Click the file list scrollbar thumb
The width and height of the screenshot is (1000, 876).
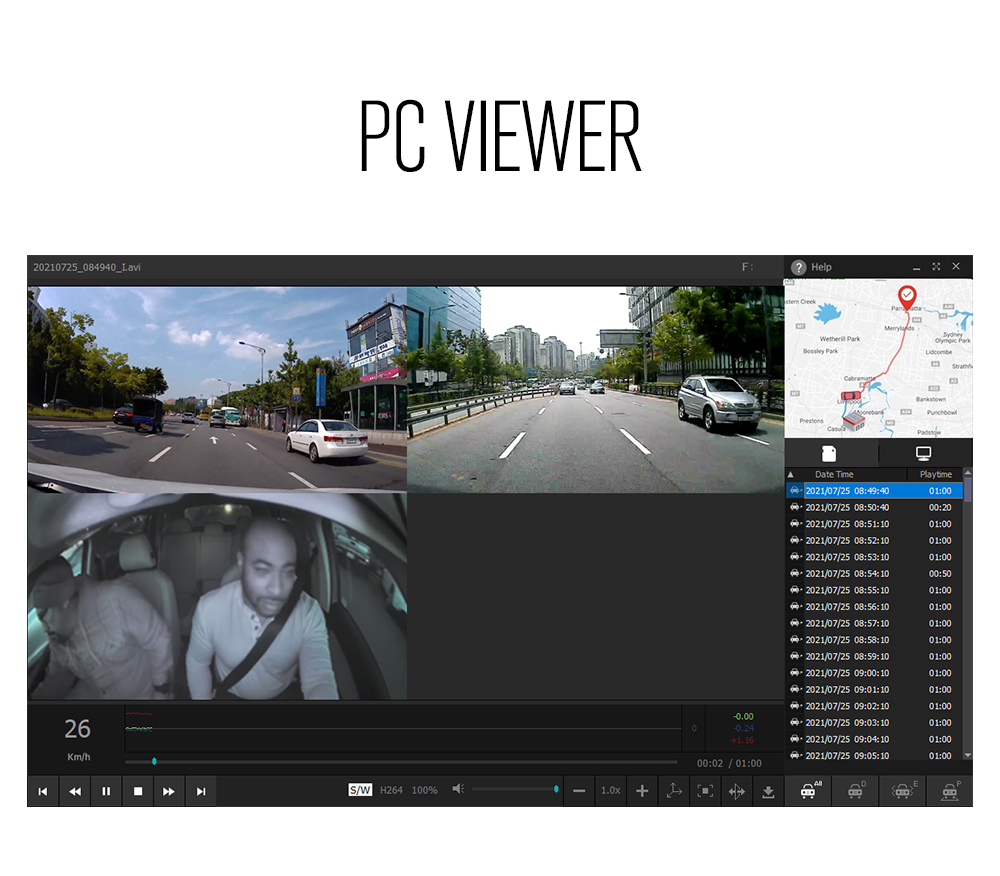coord(967,490)
